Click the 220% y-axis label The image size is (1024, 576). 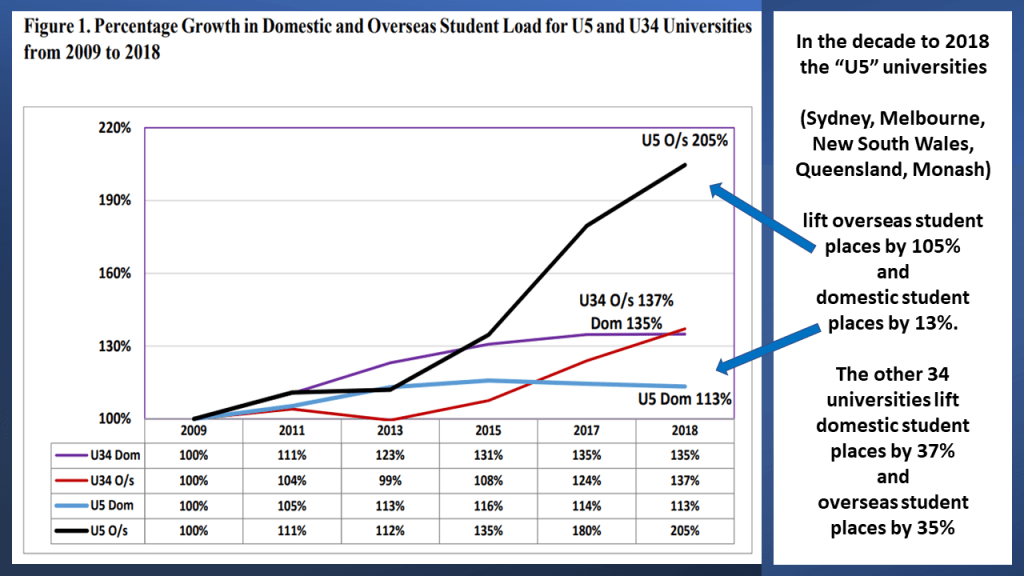[x=114, y=128]
